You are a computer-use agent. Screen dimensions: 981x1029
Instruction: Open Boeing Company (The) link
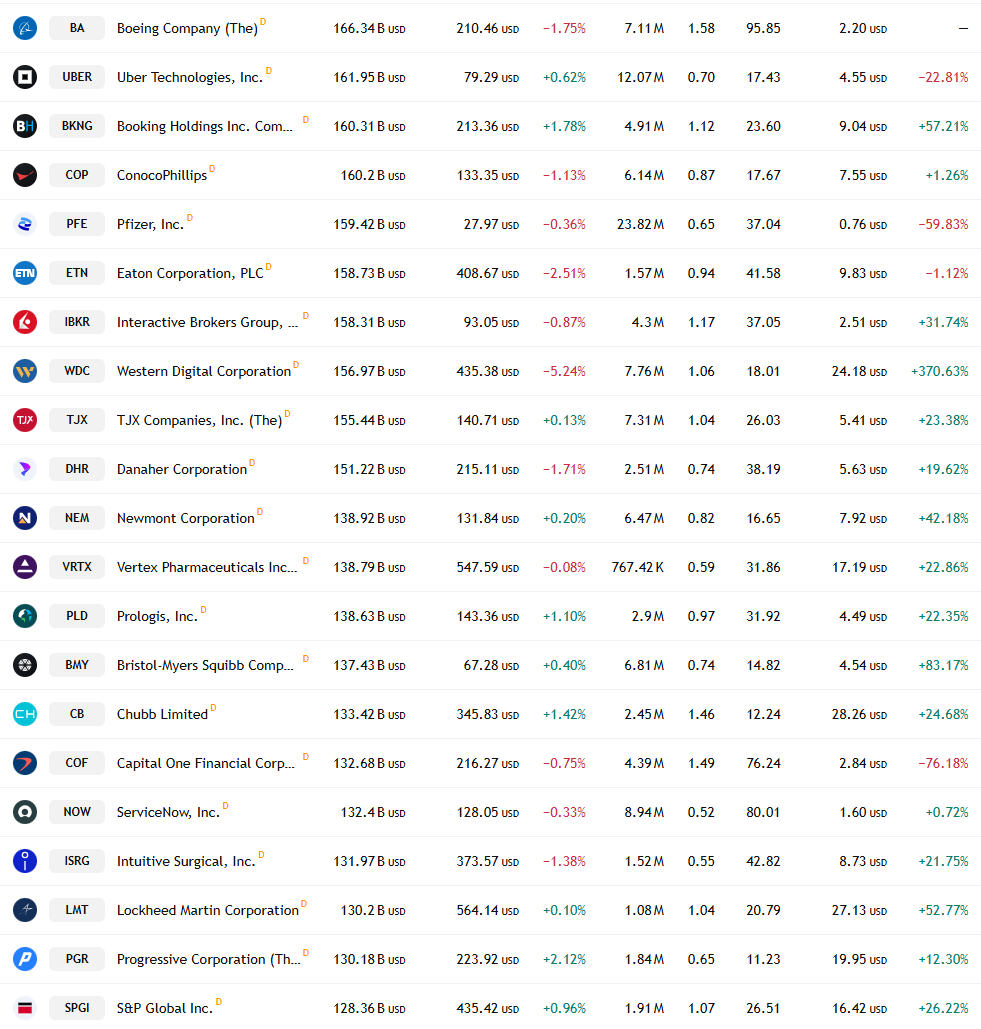187,29
